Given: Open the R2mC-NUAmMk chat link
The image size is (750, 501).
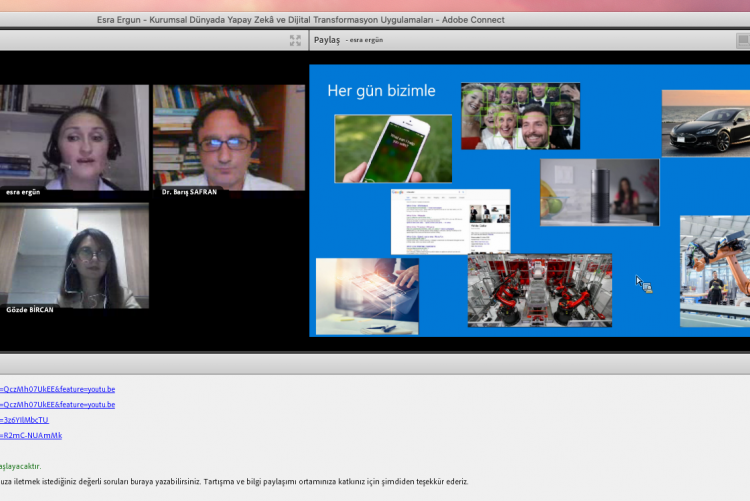Looking at the screenshot, I should pyautogui.click(x=31, y=435).
